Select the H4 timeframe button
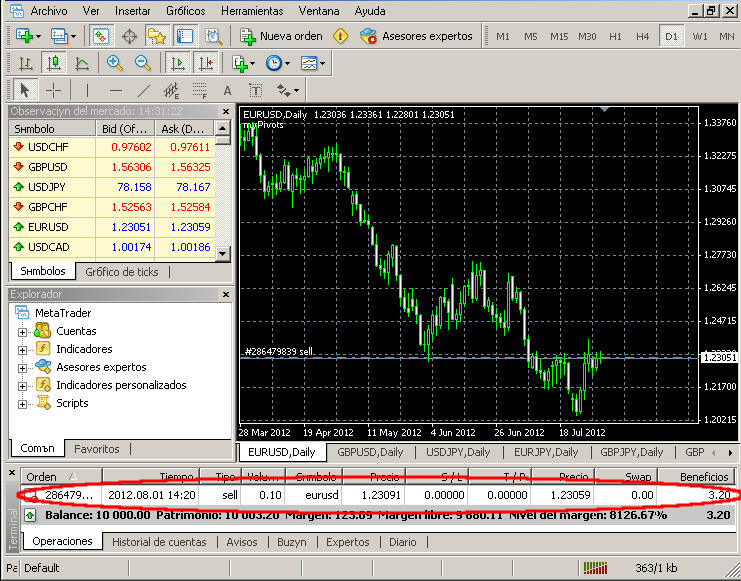Viewport: 741px width, 581px height. pos(642,36)
